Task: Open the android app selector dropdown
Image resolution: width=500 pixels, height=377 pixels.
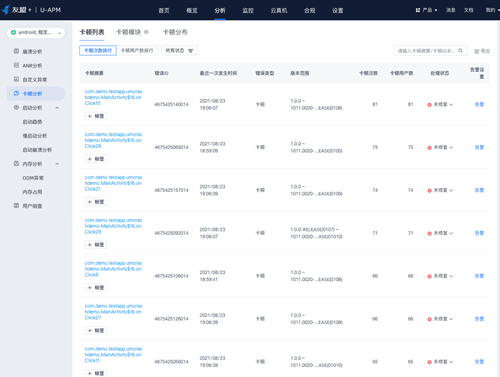Action: [x=36, y=33]
